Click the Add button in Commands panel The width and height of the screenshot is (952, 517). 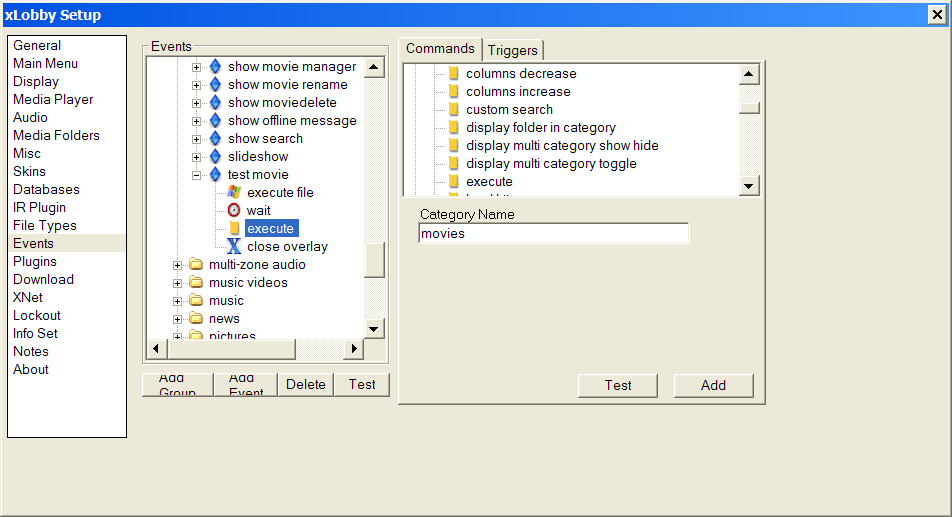[x=713, y=385]
